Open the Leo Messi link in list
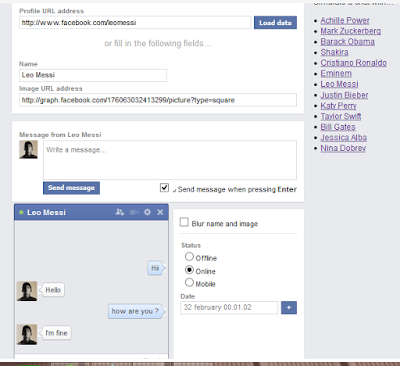 [339, 84]
